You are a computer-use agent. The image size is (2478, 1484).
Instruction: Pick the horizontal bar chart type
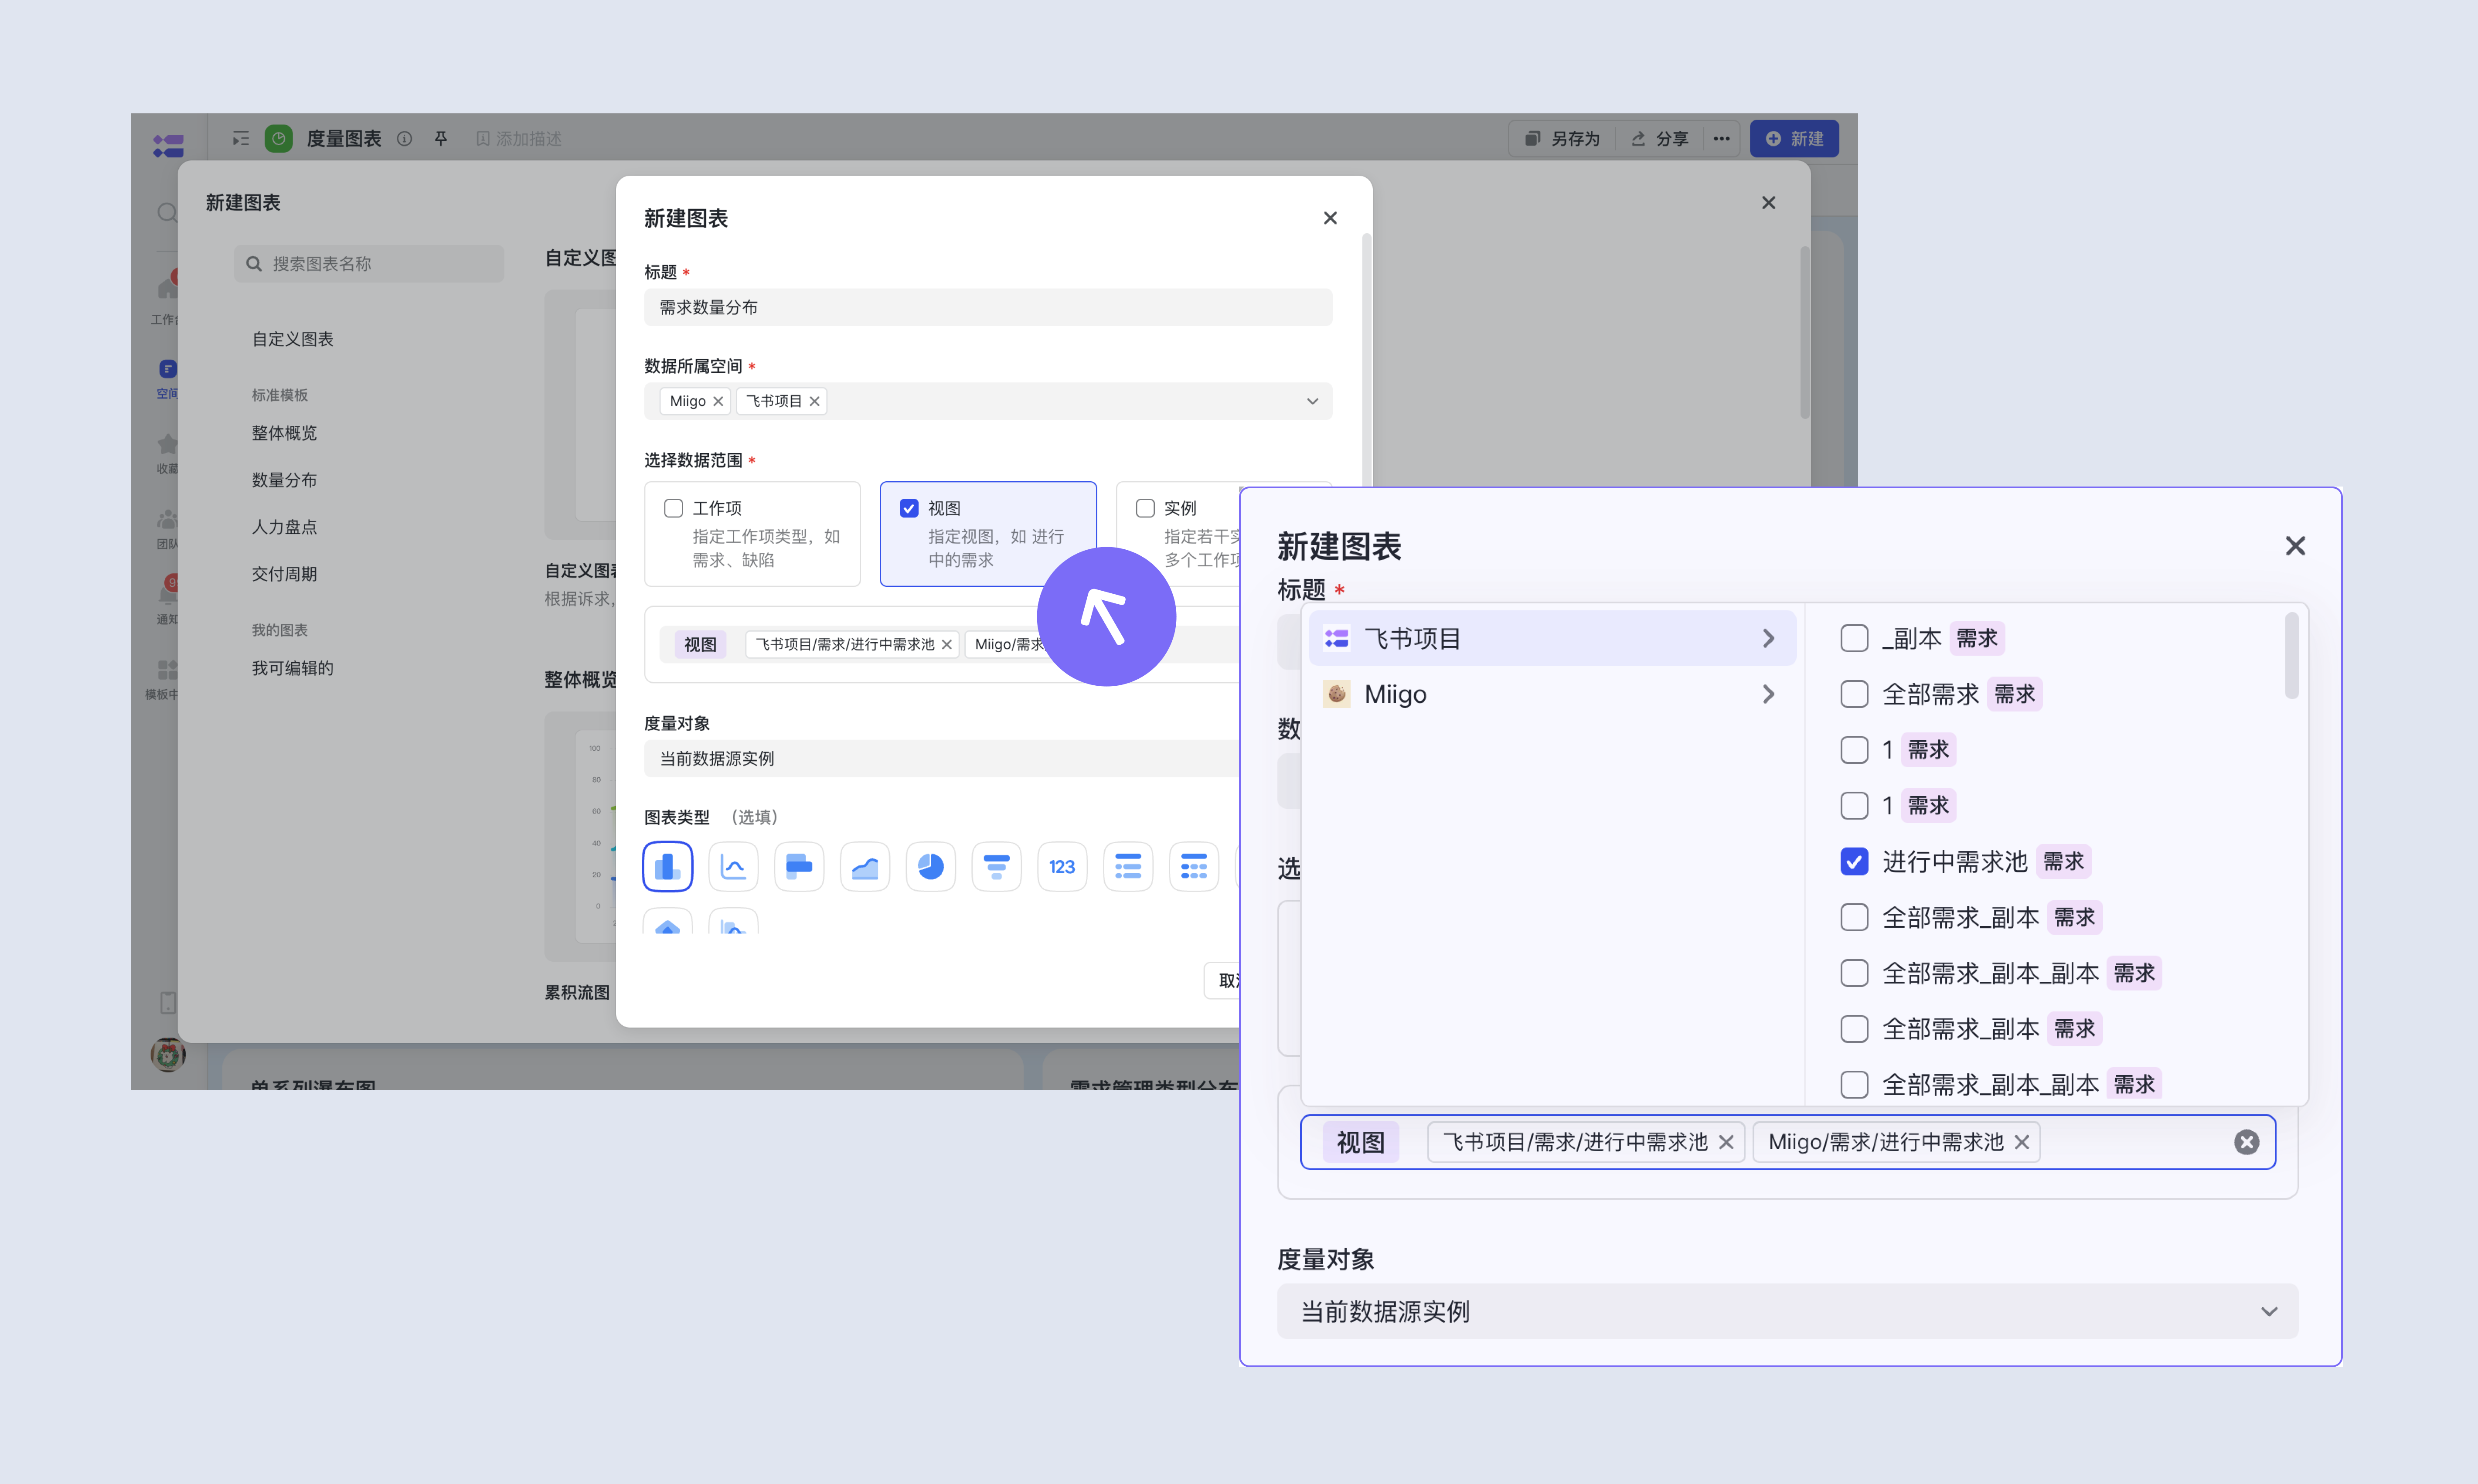click(799, 866)
